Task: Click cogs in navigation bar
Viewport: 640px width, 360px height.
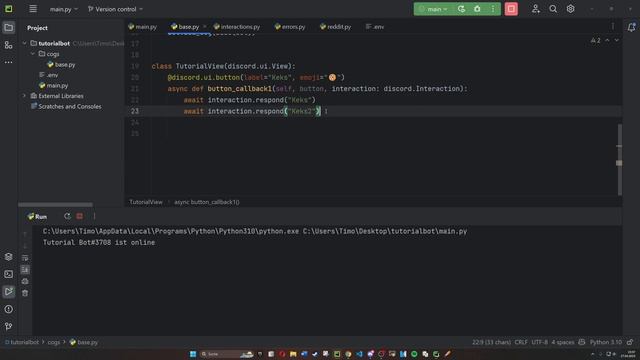Action: click(53, 342)
